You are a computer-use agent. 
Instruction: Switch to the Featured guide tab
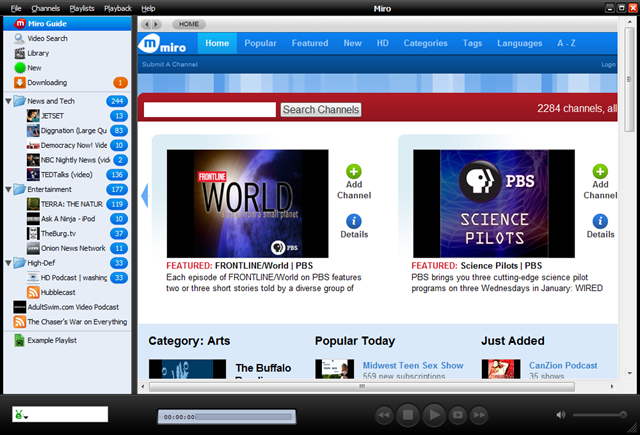coord(310,43)
